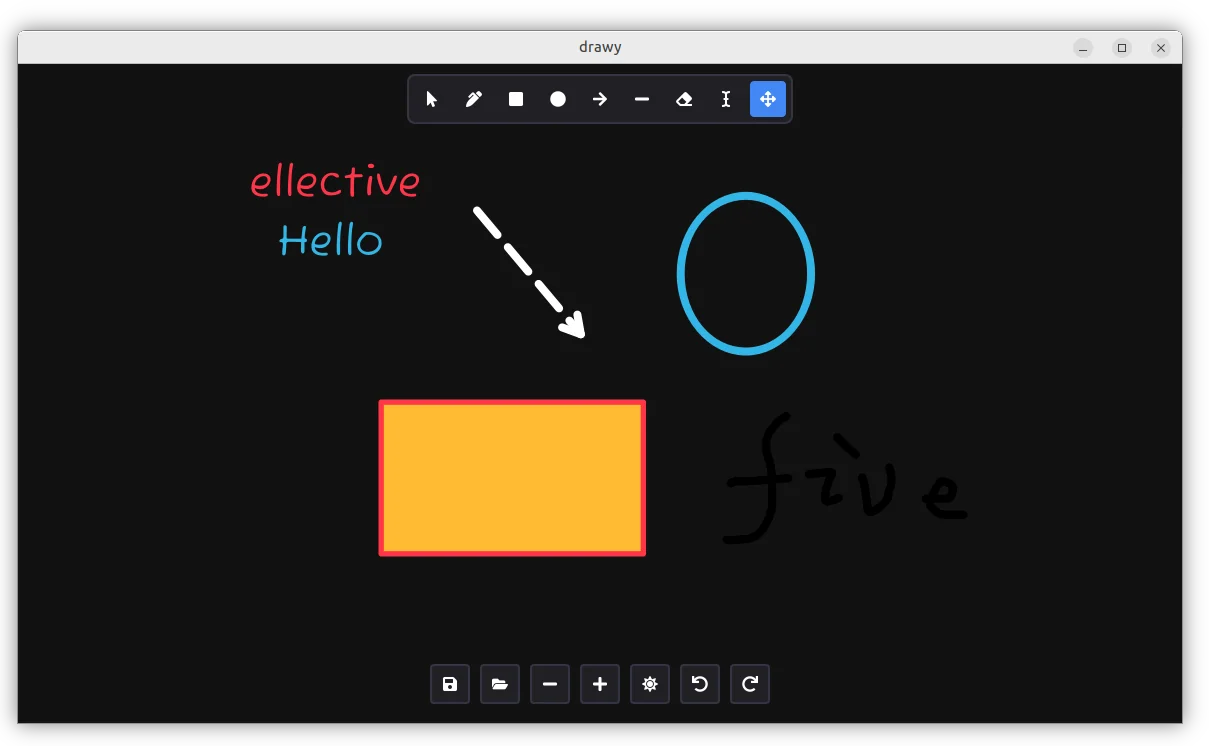Viewport: 1209px width, 746px height.
Task: Activate the eraser tool
Action: [x=684, y=99]
